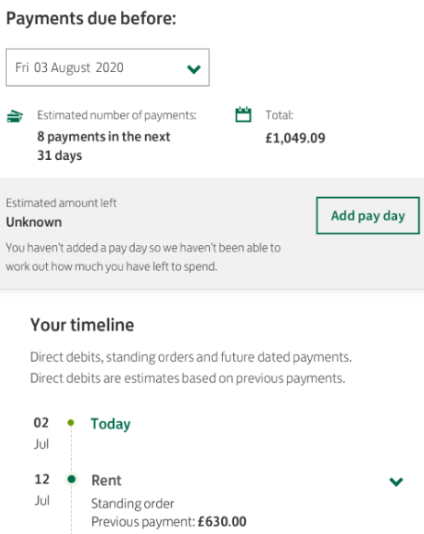Click the green chevron in date selector
Viewport: 424px width, 534px height.
click(x=194, y=69)
